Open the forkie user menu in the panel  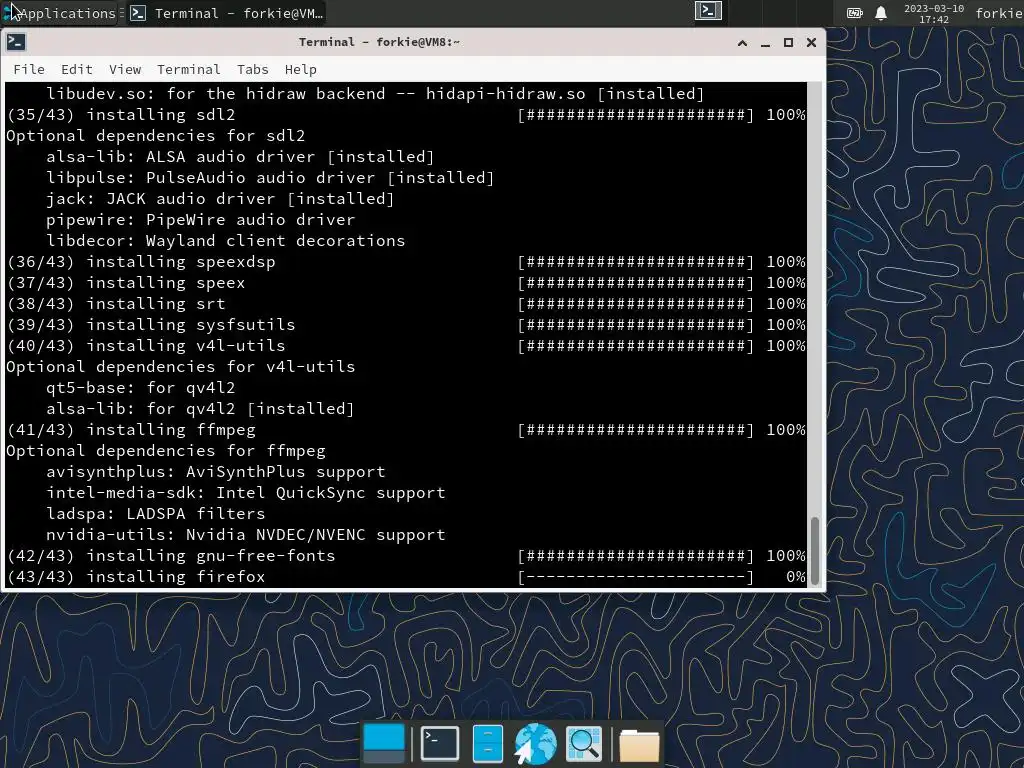999,13
